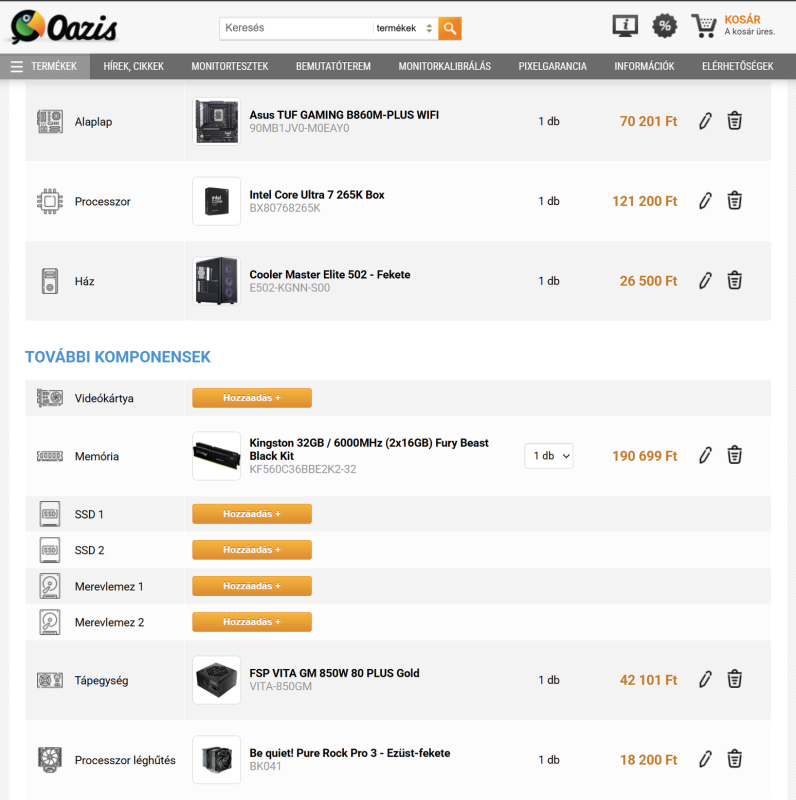Click the Be quiet! cooler thumbnail

(x=216, y=760)
